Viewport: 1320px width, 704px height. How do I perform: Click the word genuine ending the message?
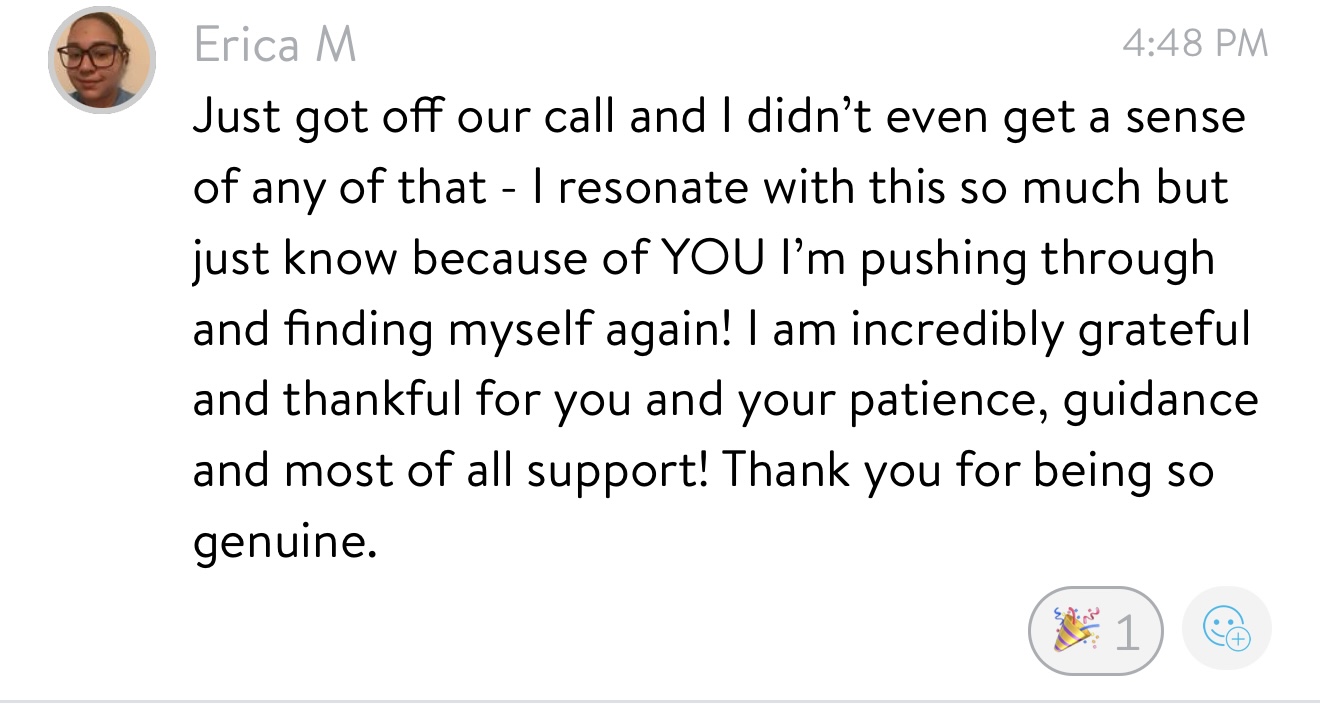click(284, 543)
